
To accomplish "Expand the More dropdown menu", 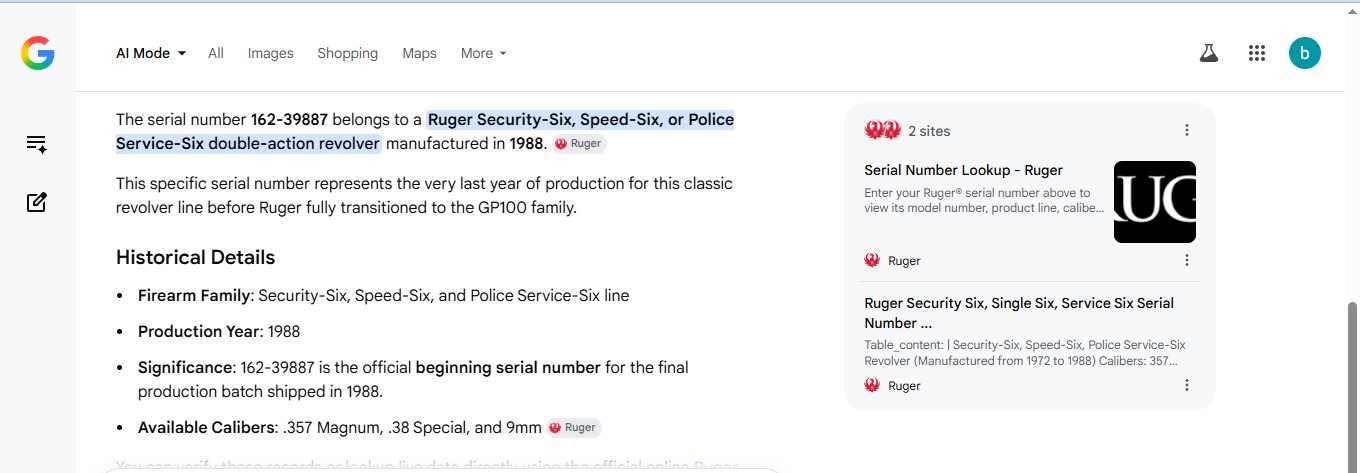I will pos(484,53).
